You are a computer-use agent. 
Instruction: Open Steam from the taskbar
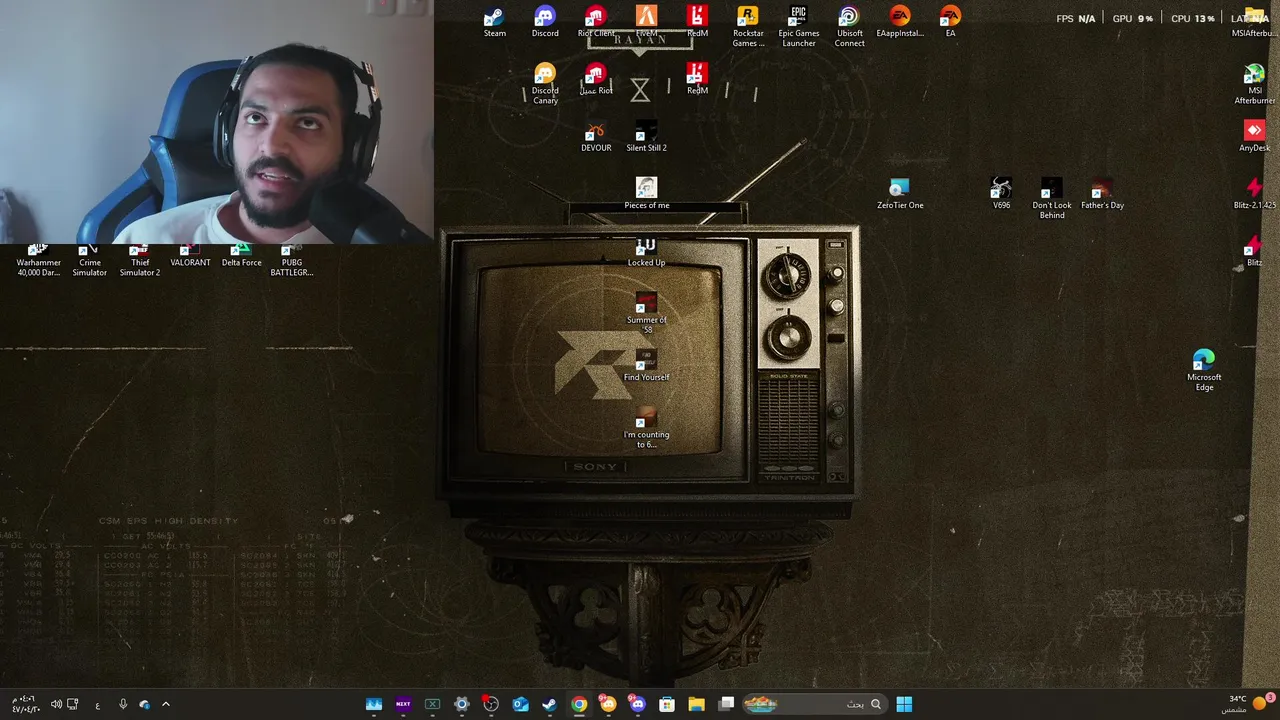point(549,704)
